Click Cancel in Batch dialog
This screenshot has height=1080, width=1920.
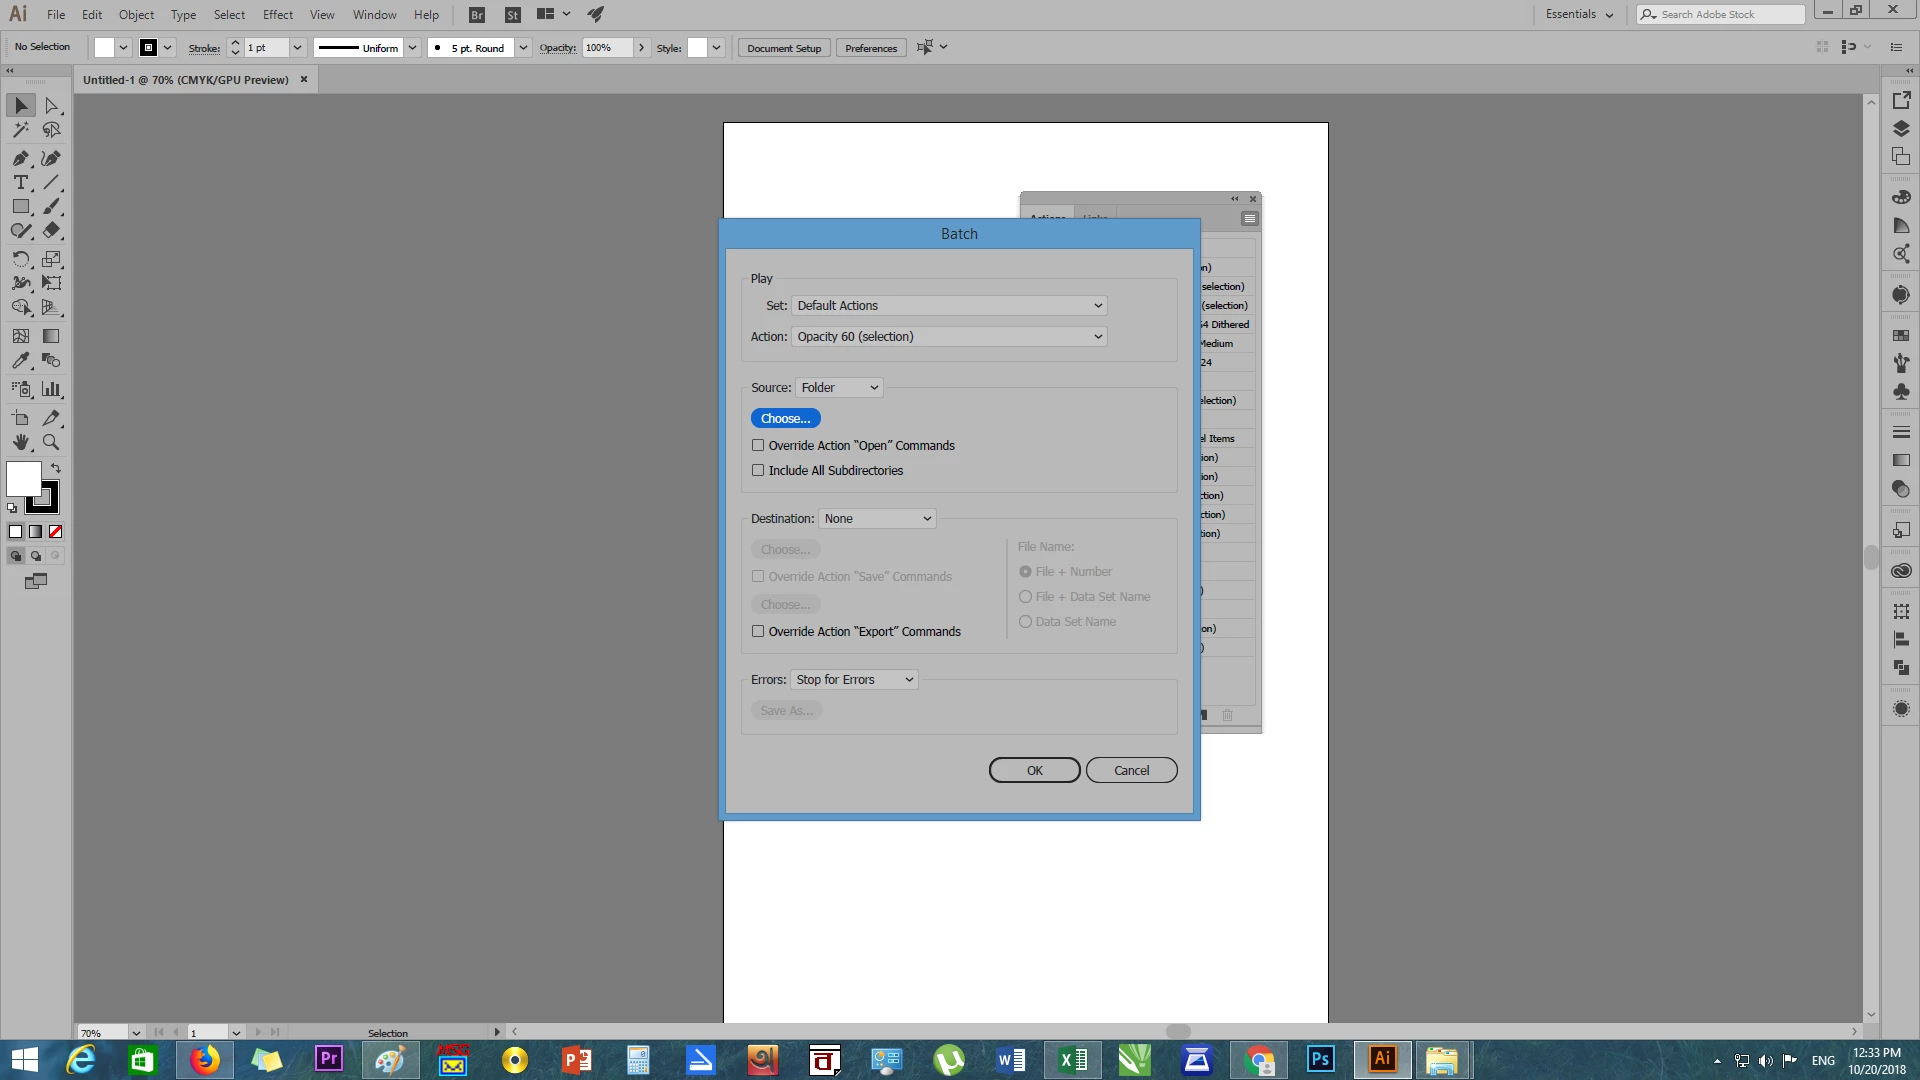1131,771
